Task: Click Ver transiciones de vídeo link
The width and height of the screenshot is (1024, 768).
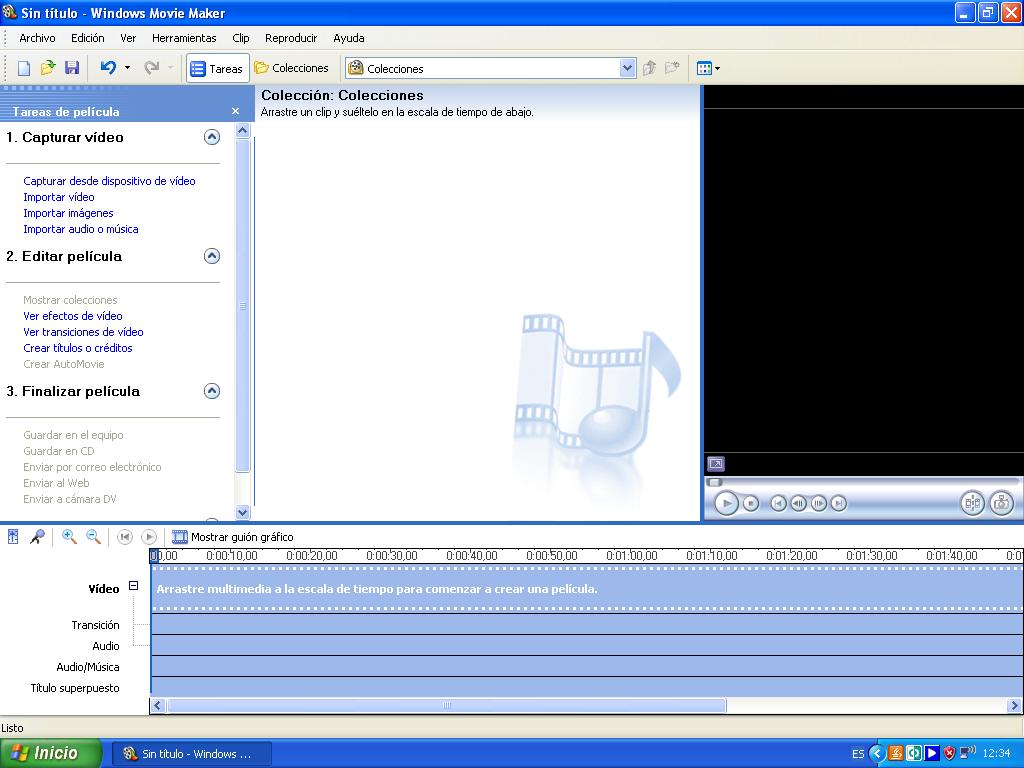Action: click(83, 332)
